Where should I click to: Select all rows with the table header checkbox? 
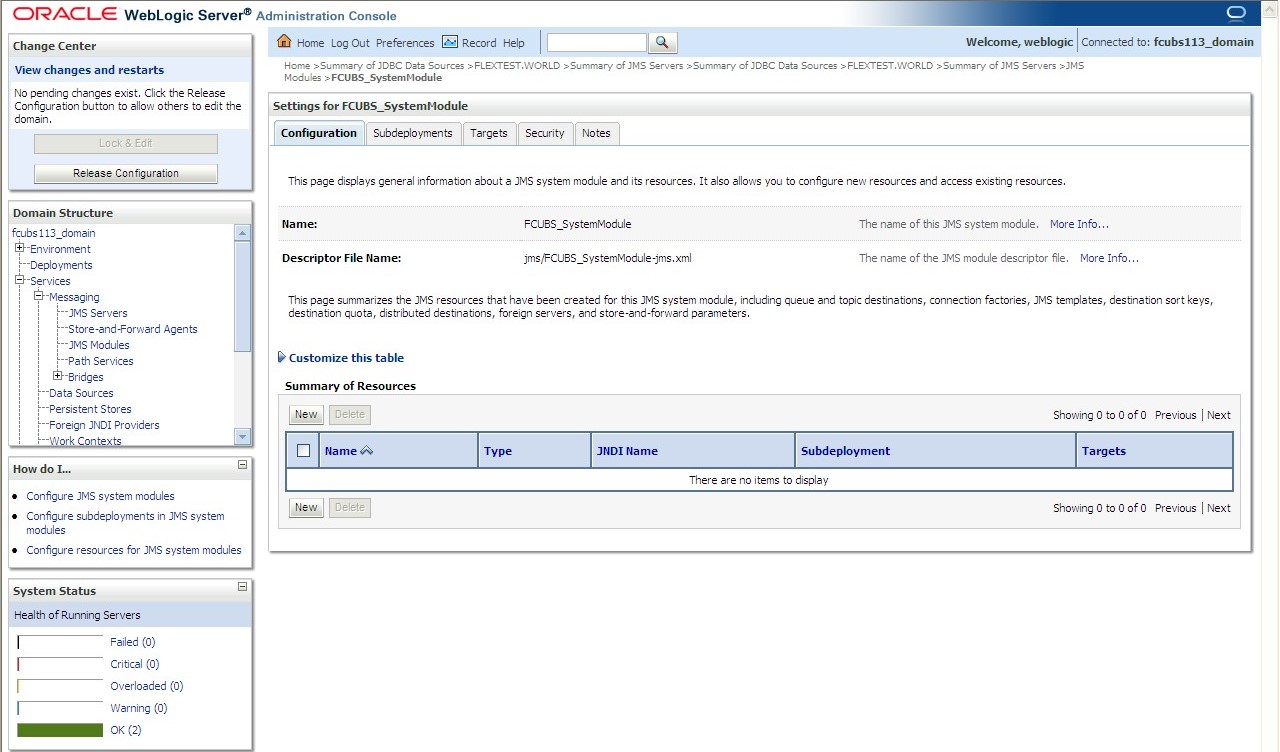click(302, 450)
